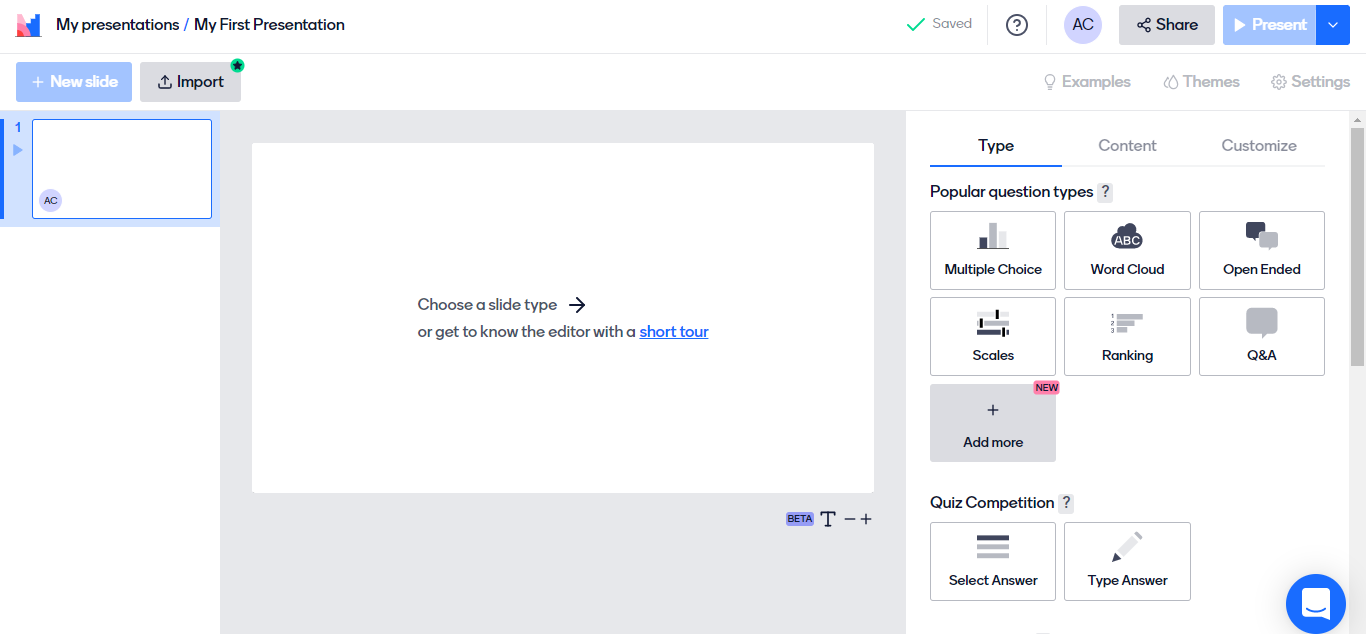Expand the Present dropdown arrow
The width and height of the screenshot is (1366, 634).
click(x=1333, y=25)
